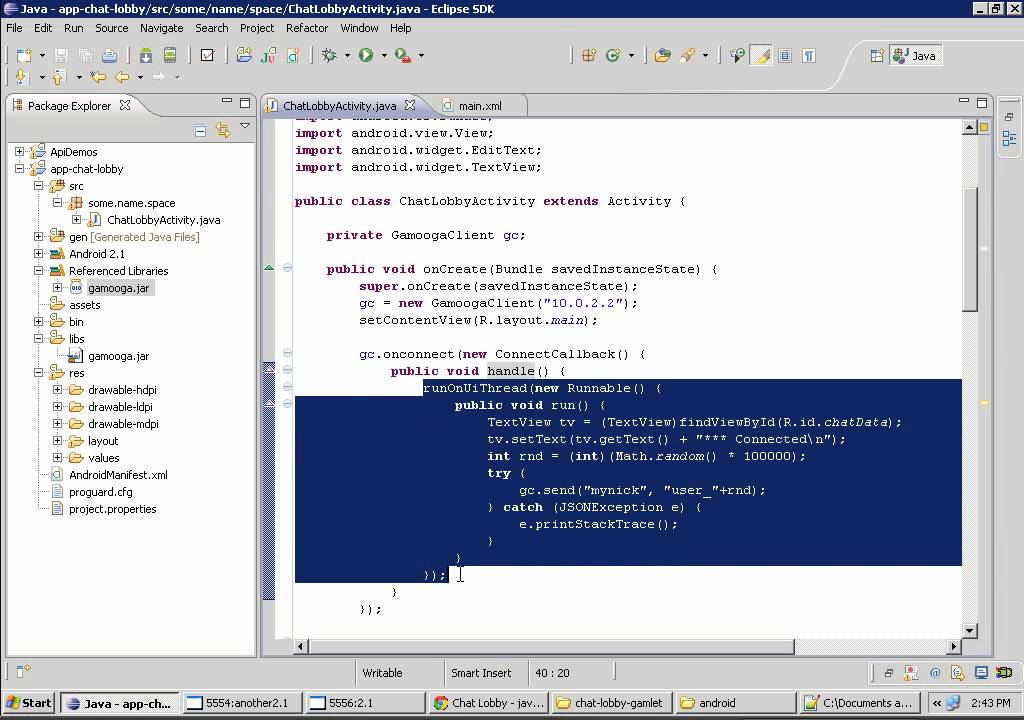Toggle Block Selection Mode icon

coord(785,56)
